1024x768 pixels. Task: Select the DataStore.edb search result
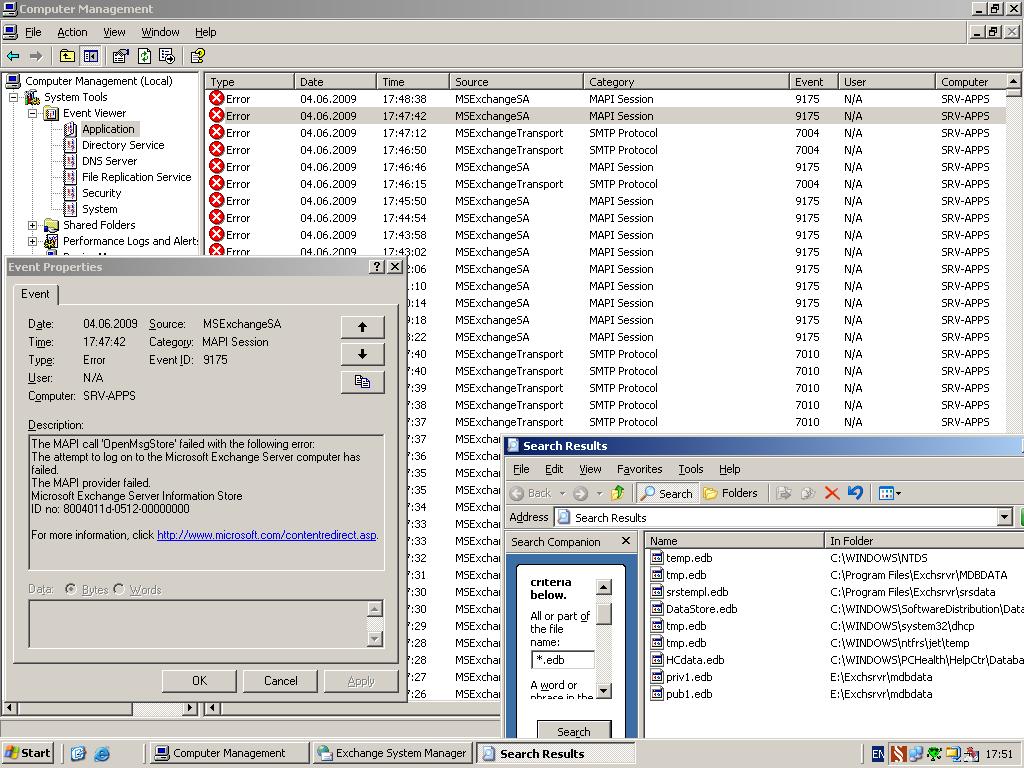[x=701, y=609]
